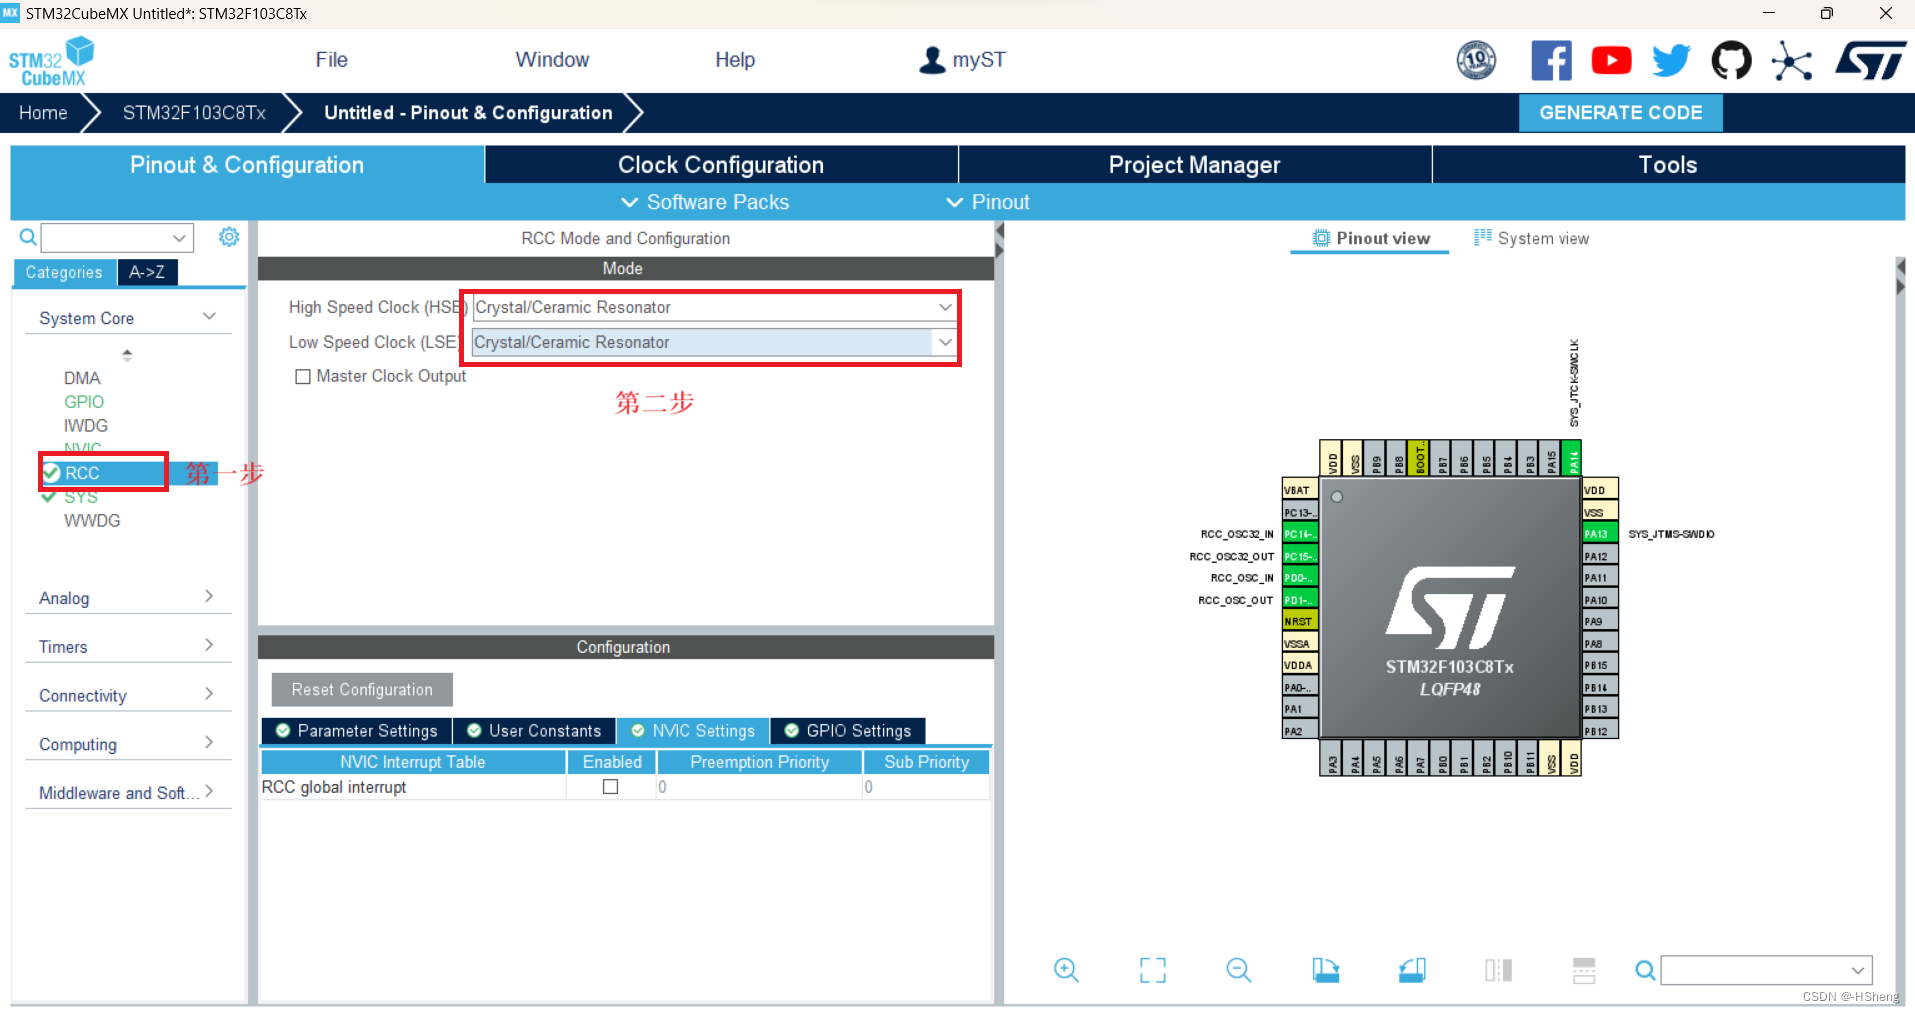The image size is (1915, 1013).
Task: Select the zoom out tool in pinout toolbar
Action: [x=1238, y=969]
